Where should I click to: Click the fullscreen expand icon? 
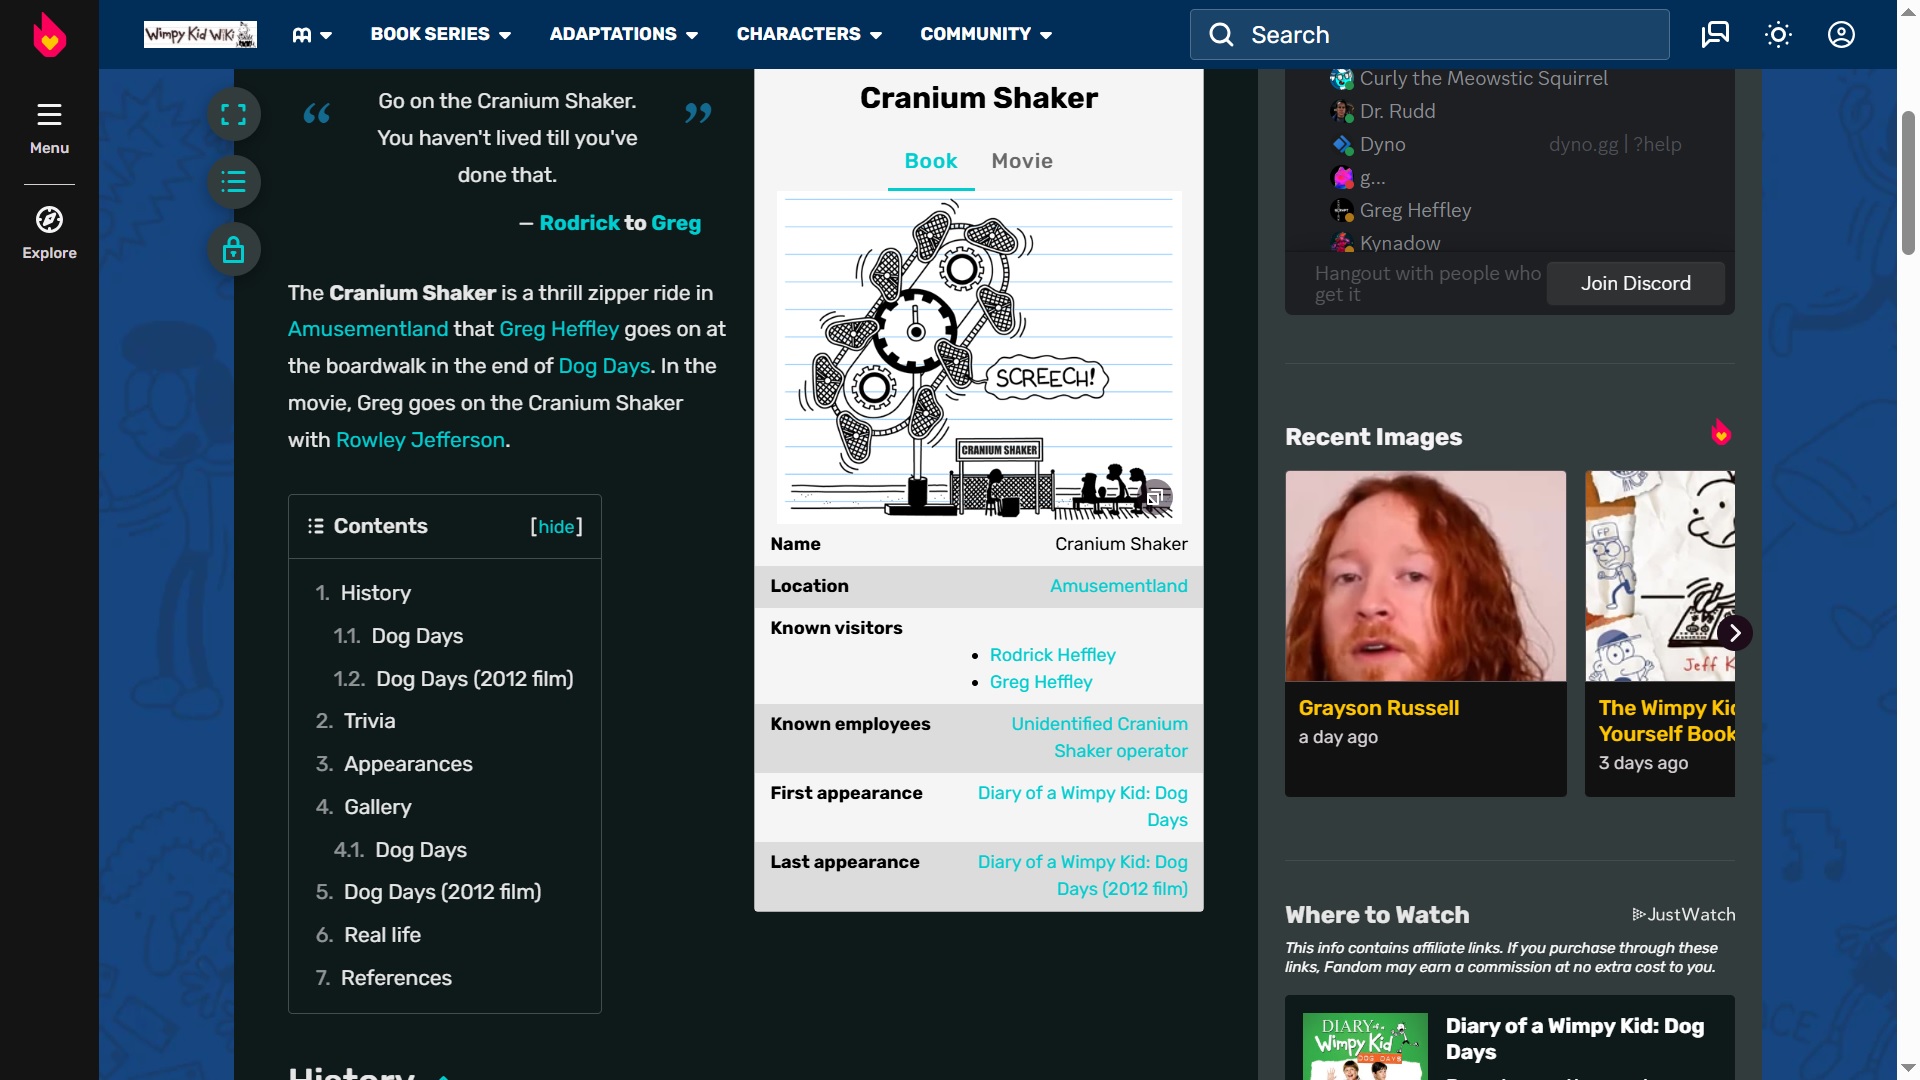tap(233, 115)
